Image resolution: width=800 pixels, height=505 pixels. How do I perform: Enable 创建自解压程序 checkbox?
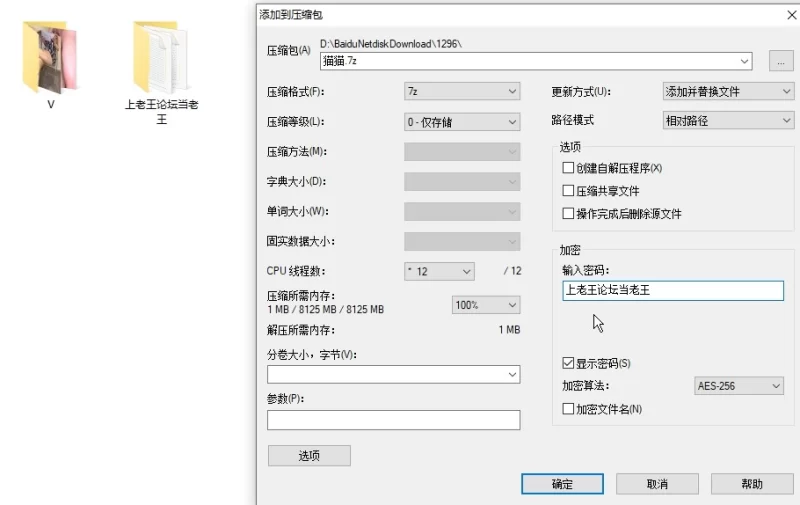(568, 168)
